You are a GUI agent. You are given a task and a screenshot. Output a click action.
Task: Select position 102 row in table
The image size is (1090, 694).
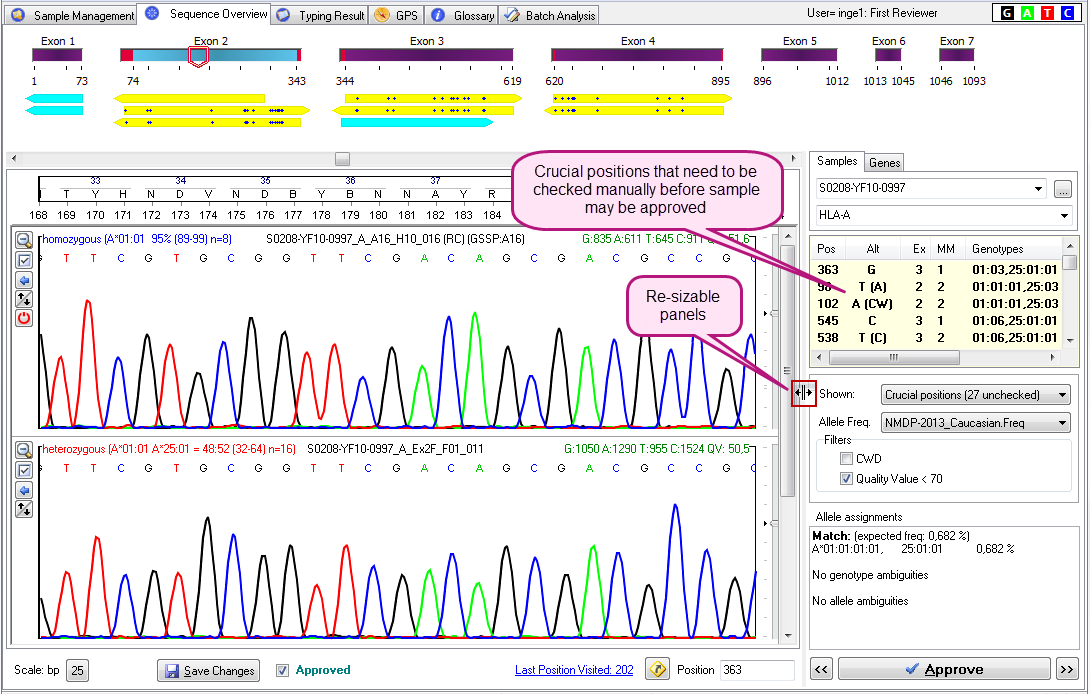pyautogui.click(x=937, y=304)
